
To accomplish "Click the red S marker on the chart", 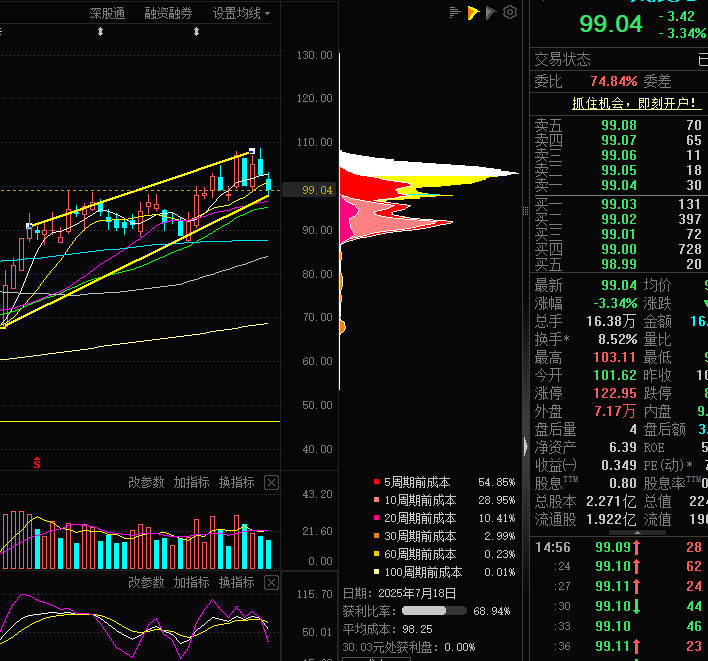I will pos(37,462).
